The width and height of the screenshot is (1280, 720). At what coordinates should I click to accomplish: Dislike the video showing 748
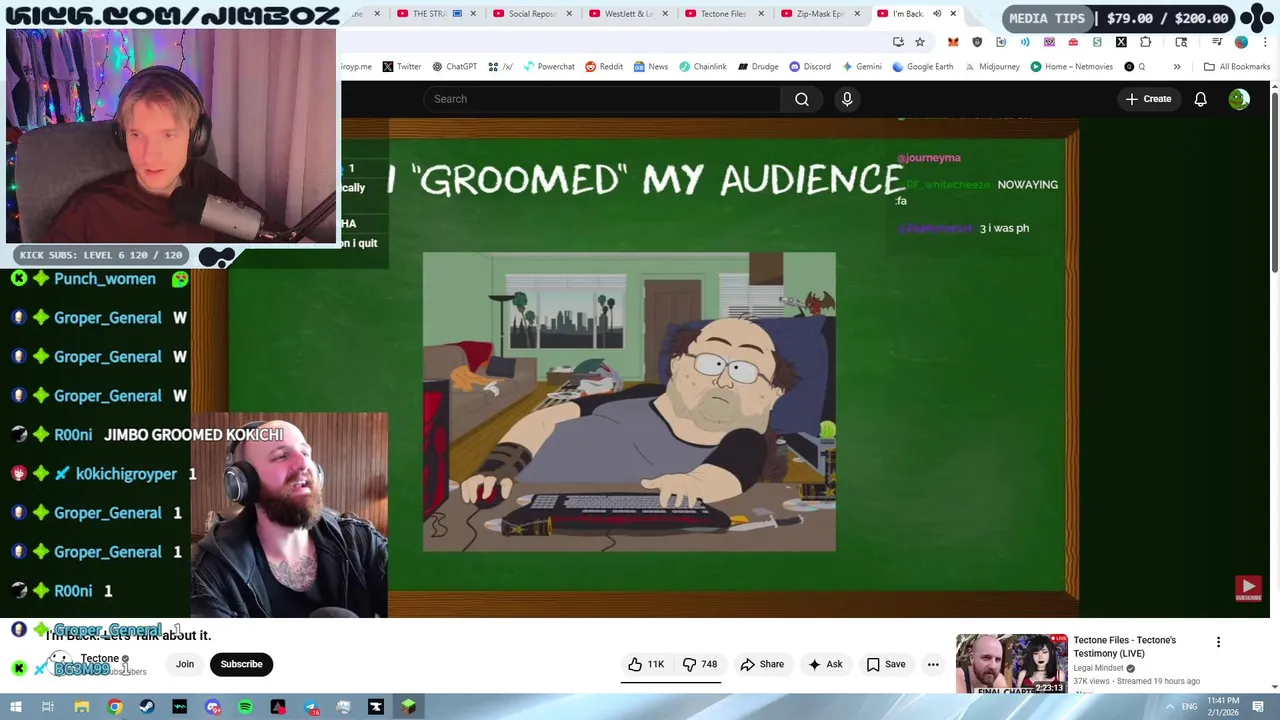[x=699, y=664]
